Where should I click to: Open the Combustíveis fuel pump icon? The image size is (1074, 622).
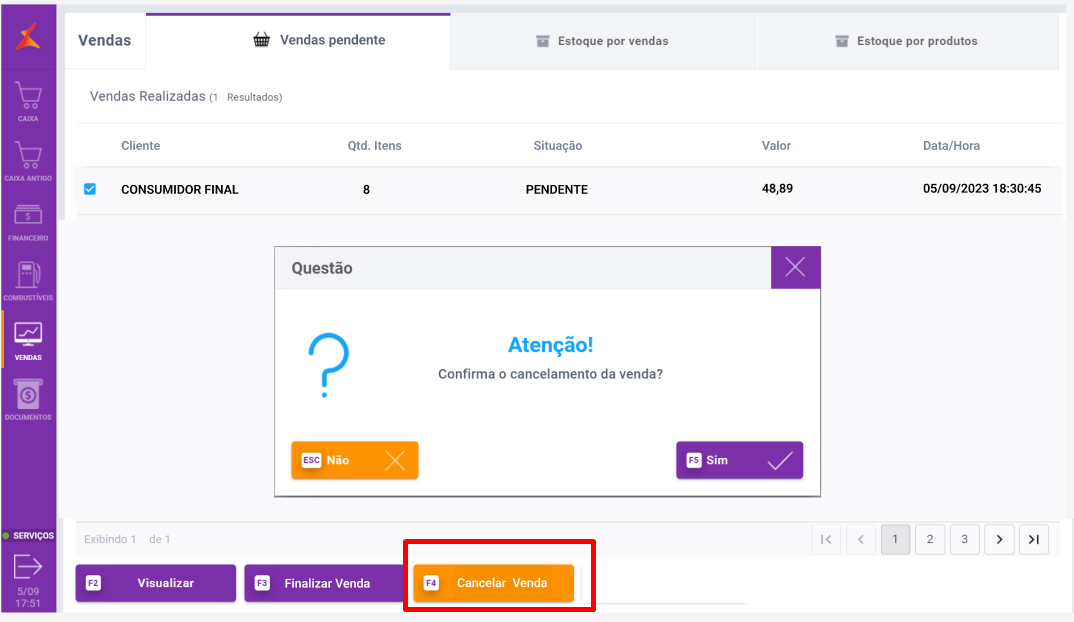28,275
